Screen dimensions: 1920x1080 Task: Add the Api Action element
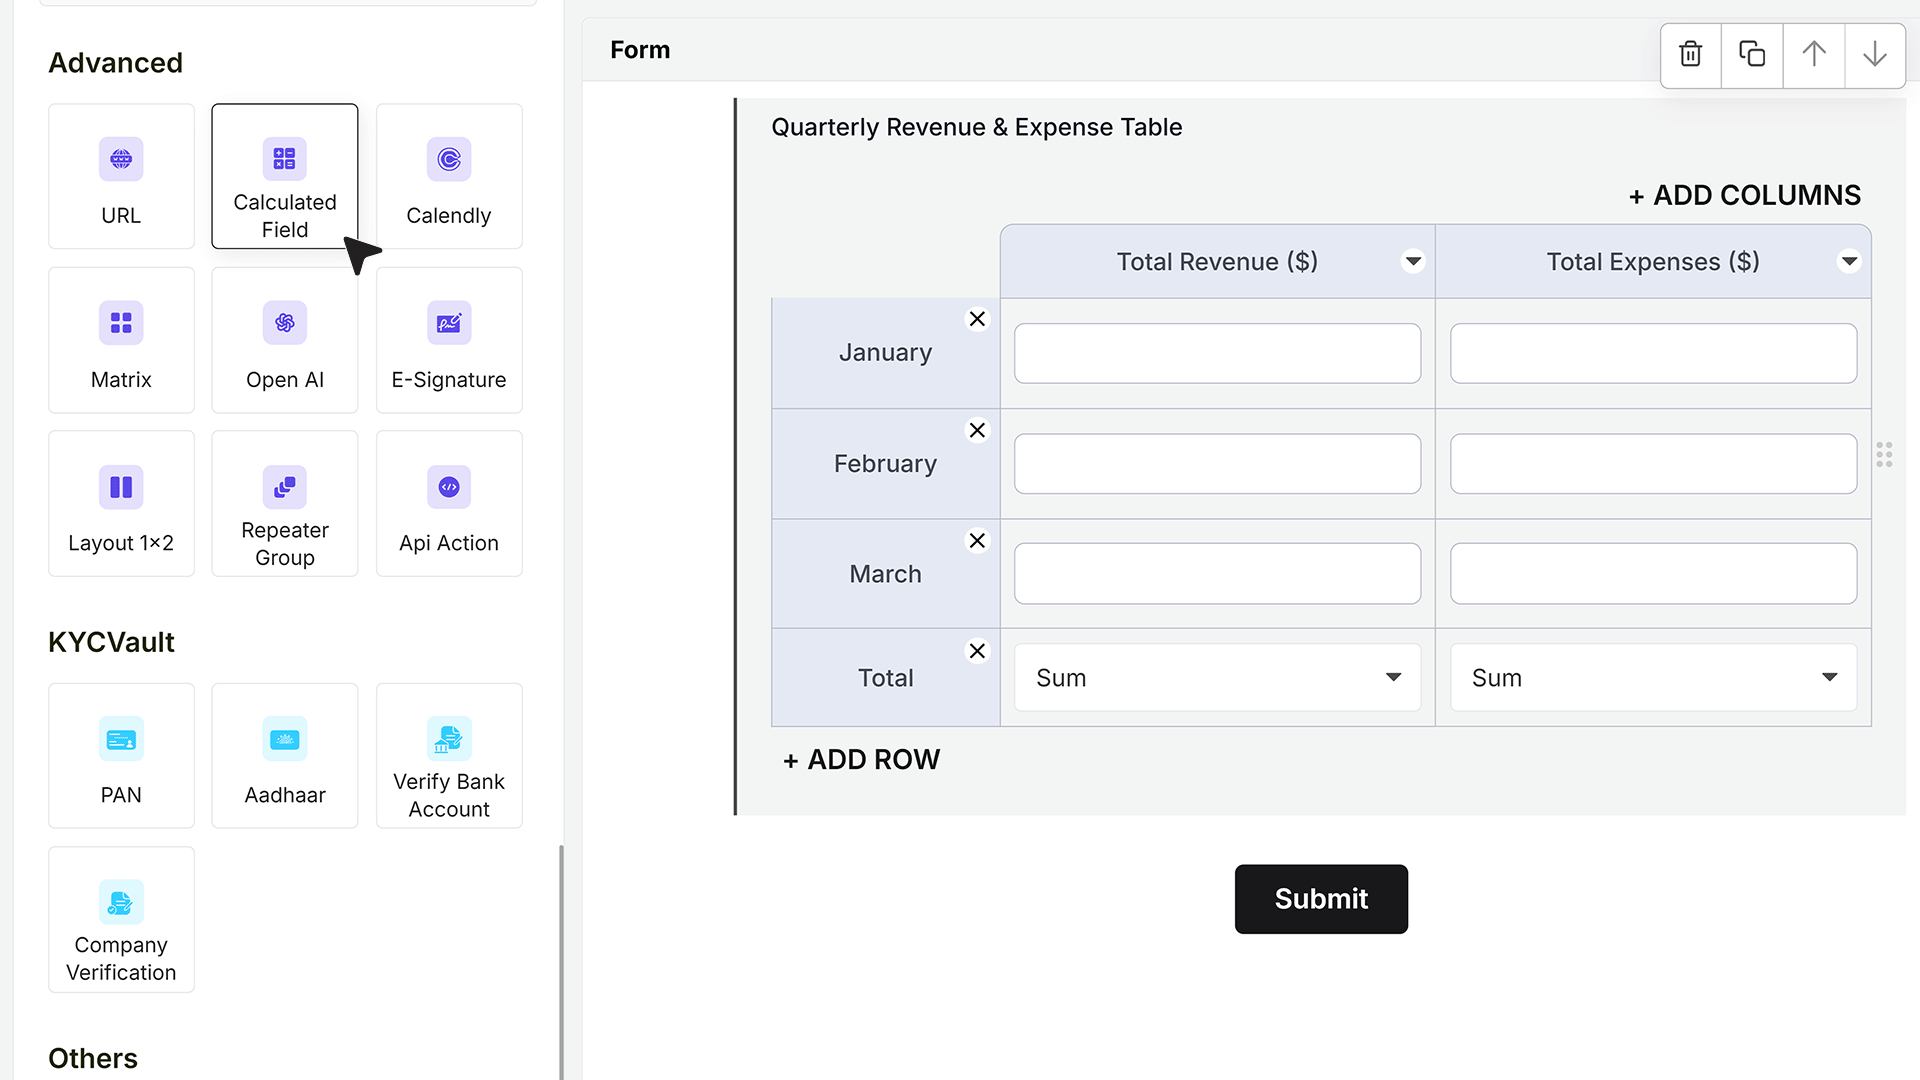click(449, 503)
